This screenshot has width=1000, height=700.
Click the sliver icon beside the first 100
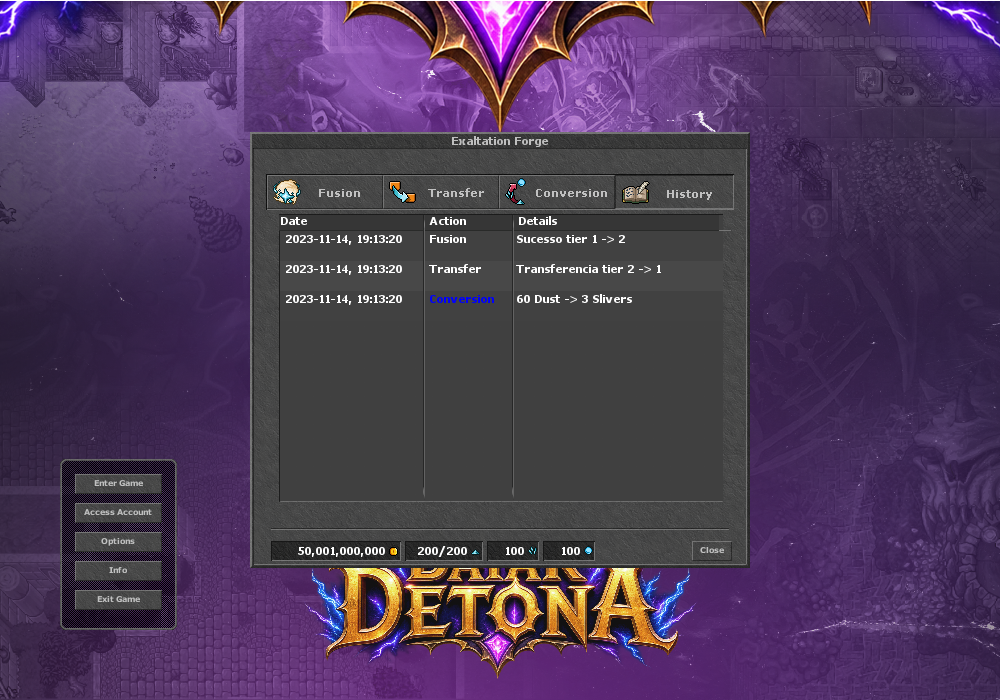coord(532,551)
